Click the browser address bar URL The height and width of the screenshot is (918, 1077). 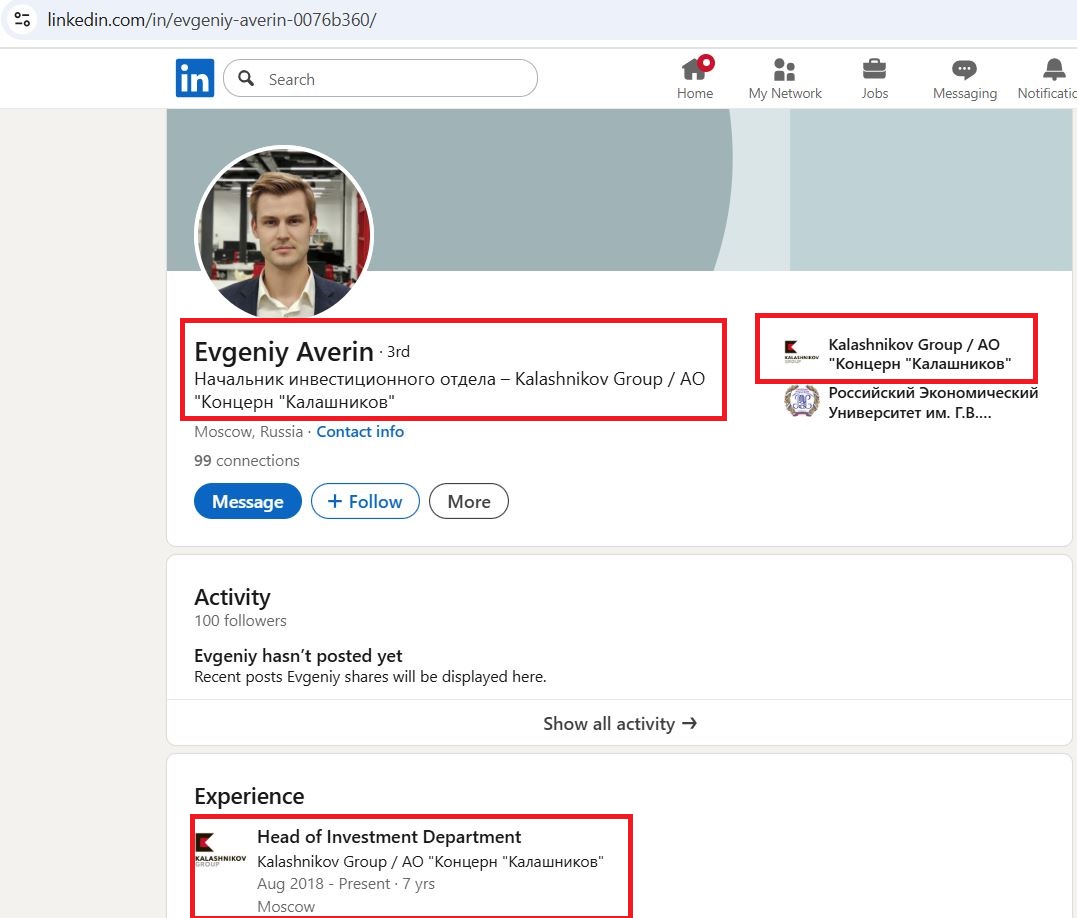212,19
